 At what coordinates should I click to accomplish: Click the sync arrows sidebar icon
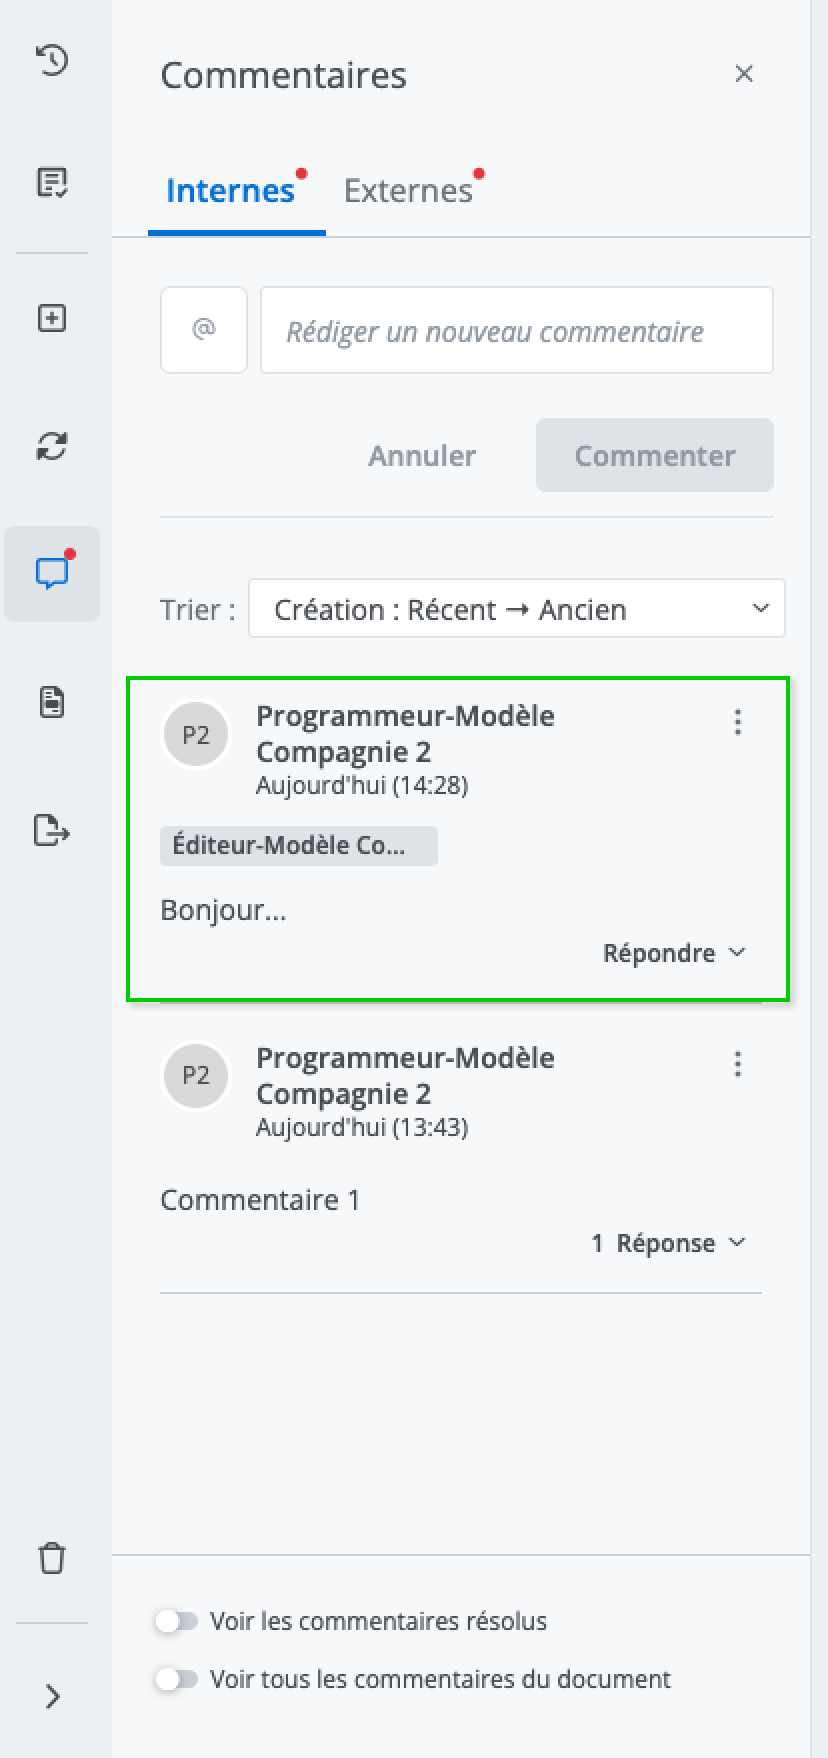click(52, 446)
